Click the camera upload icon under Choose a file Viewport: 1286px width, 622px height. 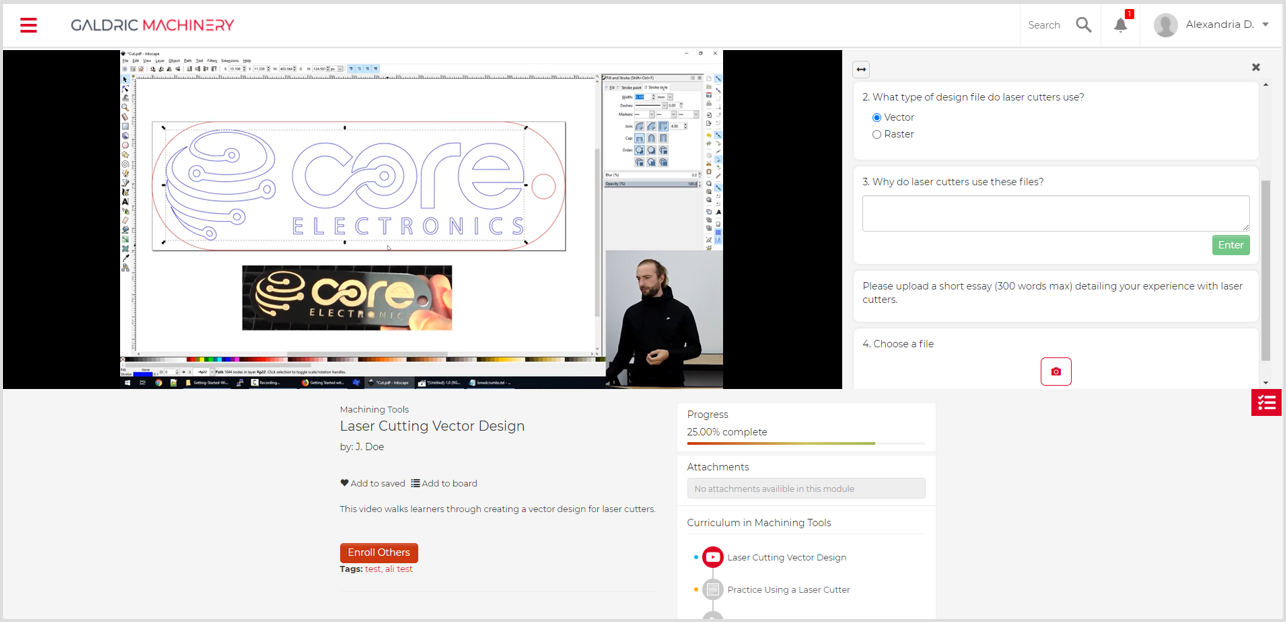tap(1056, 371)
